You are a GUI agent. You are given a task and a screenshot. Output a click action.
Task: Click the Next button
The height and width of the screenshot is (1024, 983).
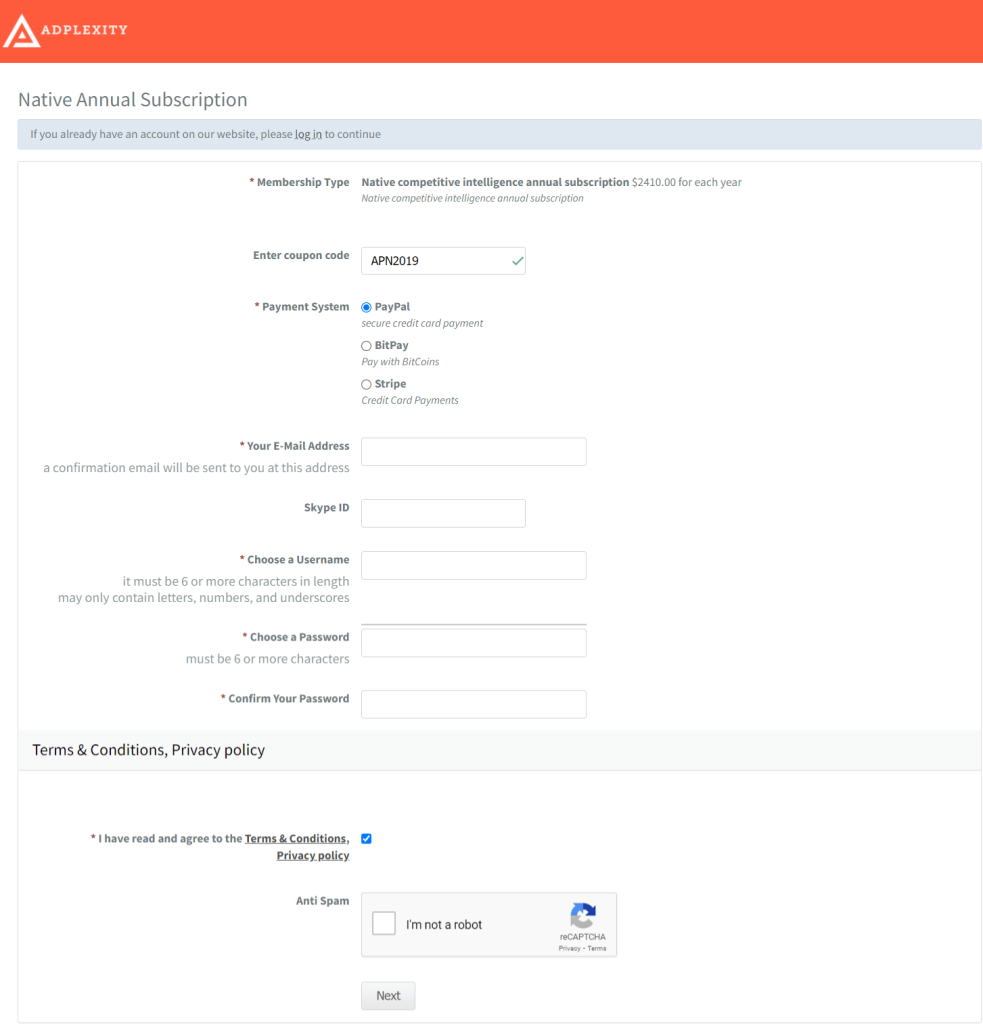pos(388,995)
